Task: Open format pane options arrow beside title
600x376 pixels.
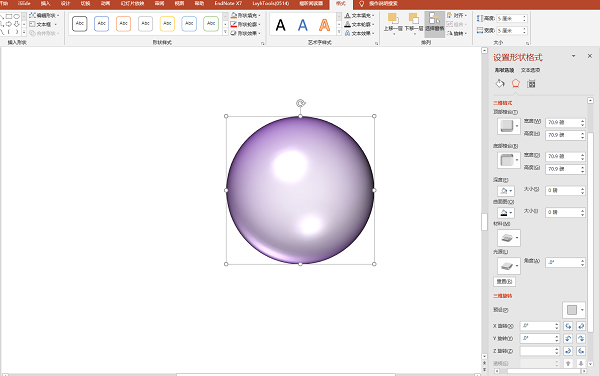Action: click(573, 56)
